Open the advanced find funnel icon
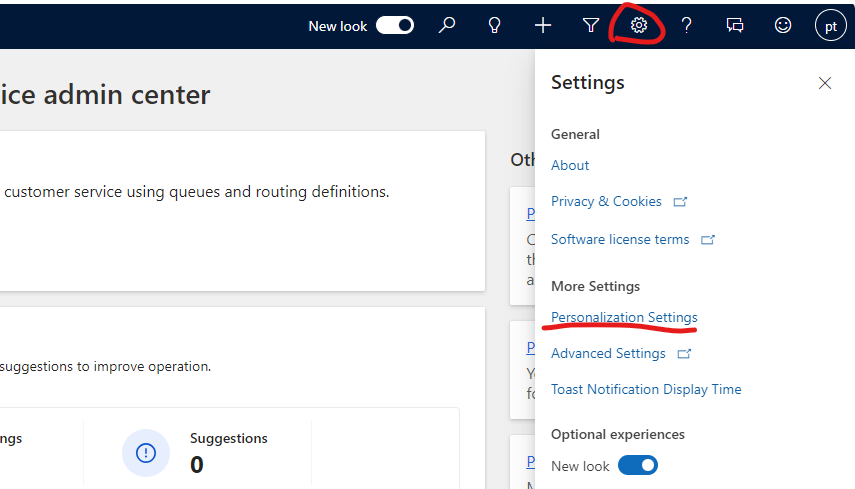Screen dimensions: 855x489 [591, 25]
